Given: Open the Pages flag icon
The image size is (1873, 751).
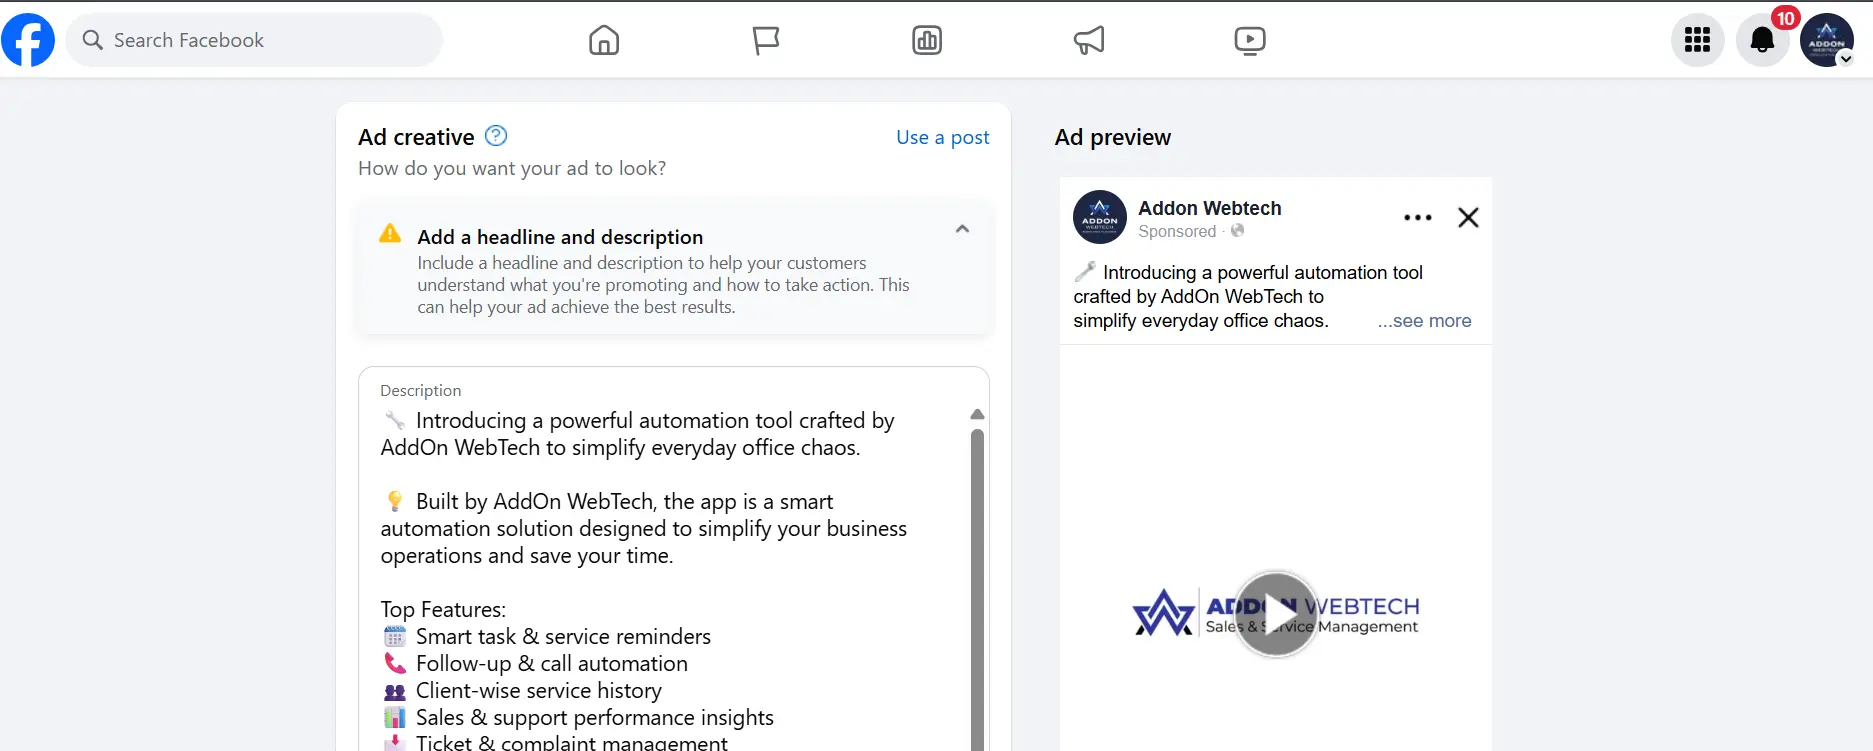Looking at the screenshot, I should point(766,40).
